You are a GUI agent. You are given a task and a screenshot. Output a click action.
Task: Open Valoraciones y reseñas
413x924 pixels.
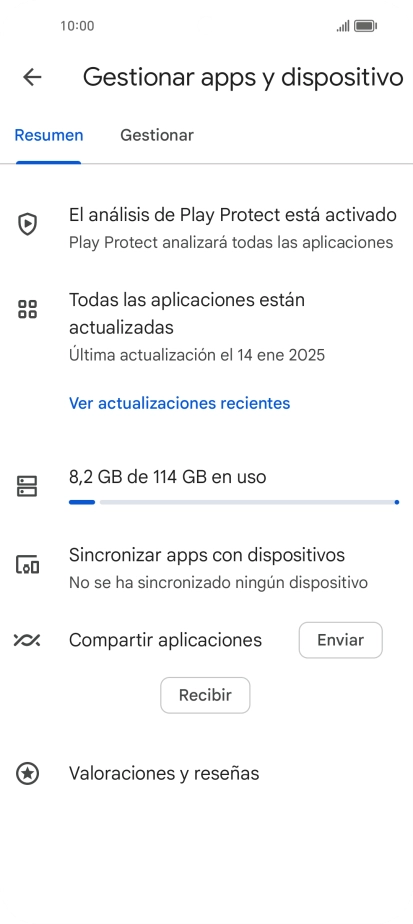pyautogui.click(x=206, y=773)
